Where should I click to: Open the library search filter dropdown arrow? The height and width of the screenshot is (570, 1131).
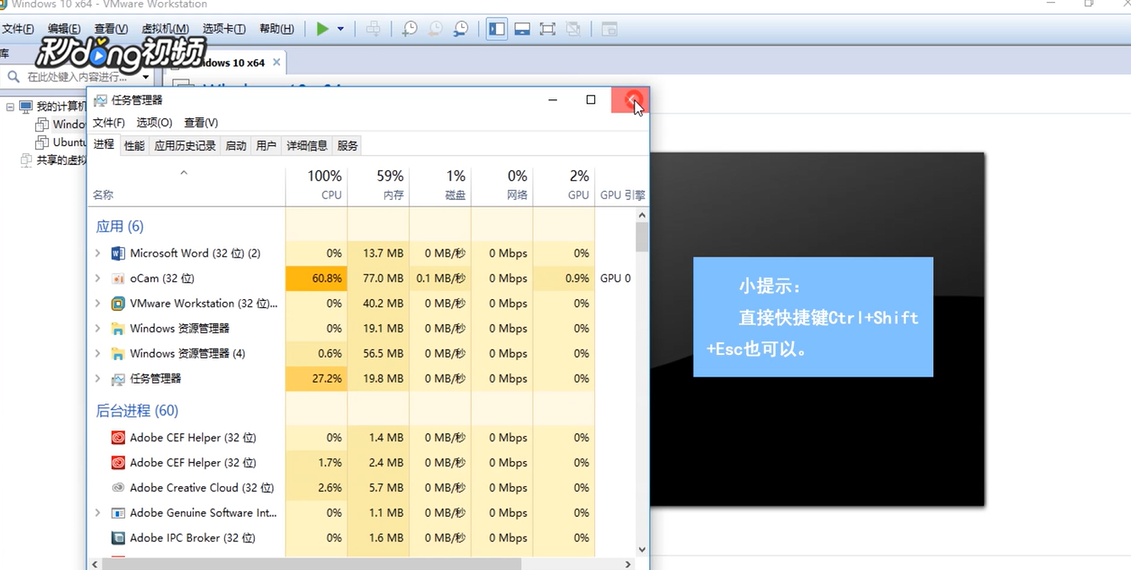[x=146, y=76]
